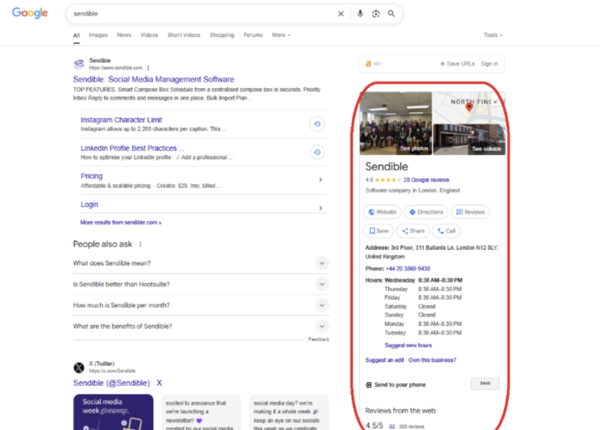Open Sendible (@Sendible) X result

point(117,383)
